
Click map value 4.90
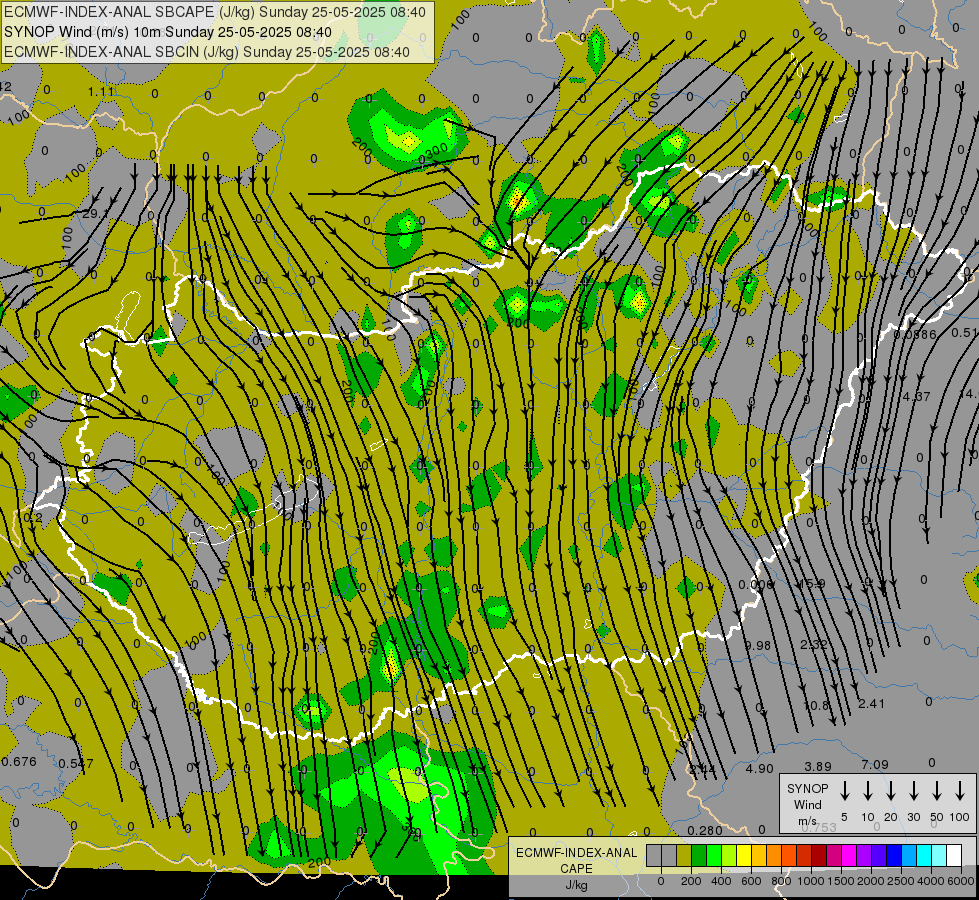click(x=759, y=768)
